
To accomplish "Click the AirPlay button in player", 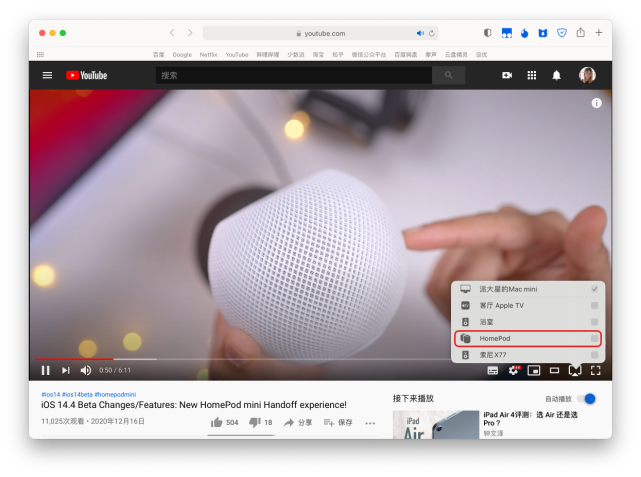I will [x=575, y=371].
